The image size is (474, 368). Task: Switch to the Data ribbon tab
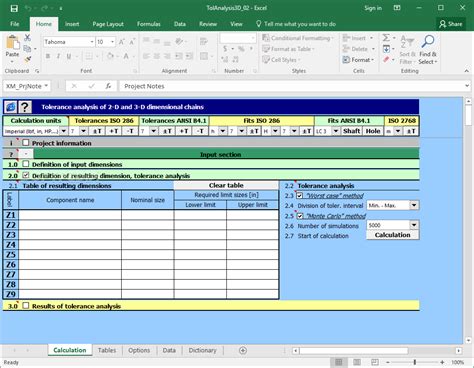click(x=180, y=24)
